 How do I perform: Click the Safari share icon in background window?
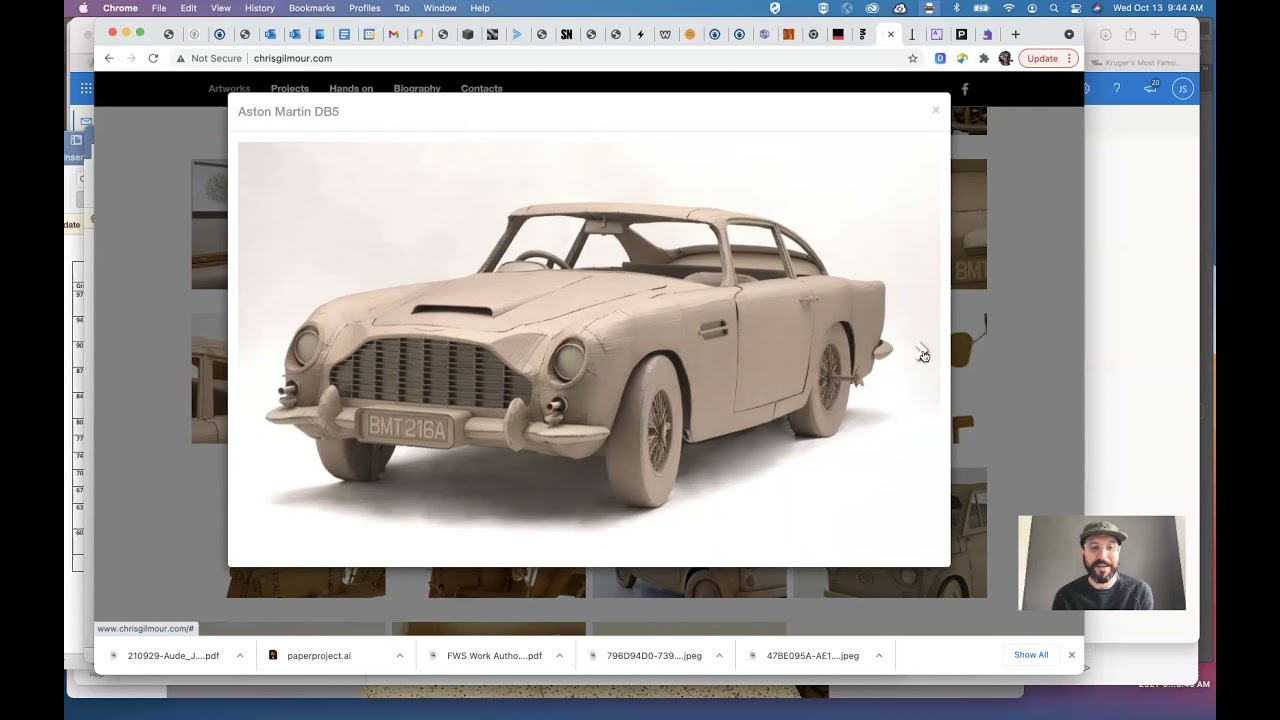pos(1130,35)
